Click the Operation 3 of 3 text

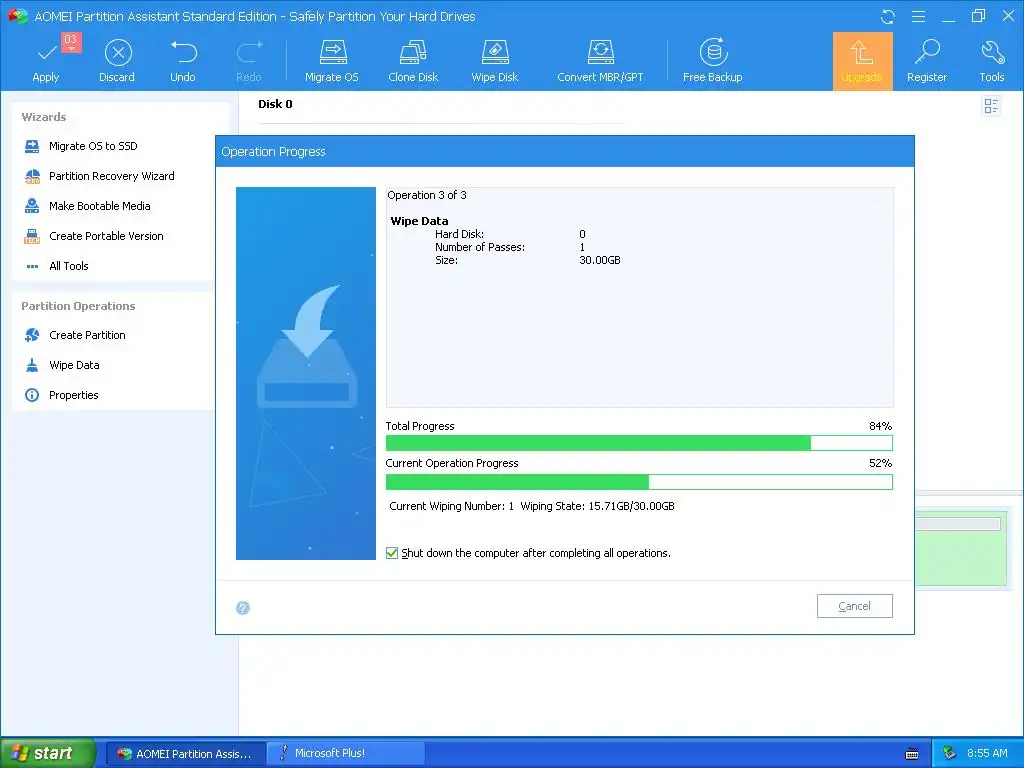(427, 195)
